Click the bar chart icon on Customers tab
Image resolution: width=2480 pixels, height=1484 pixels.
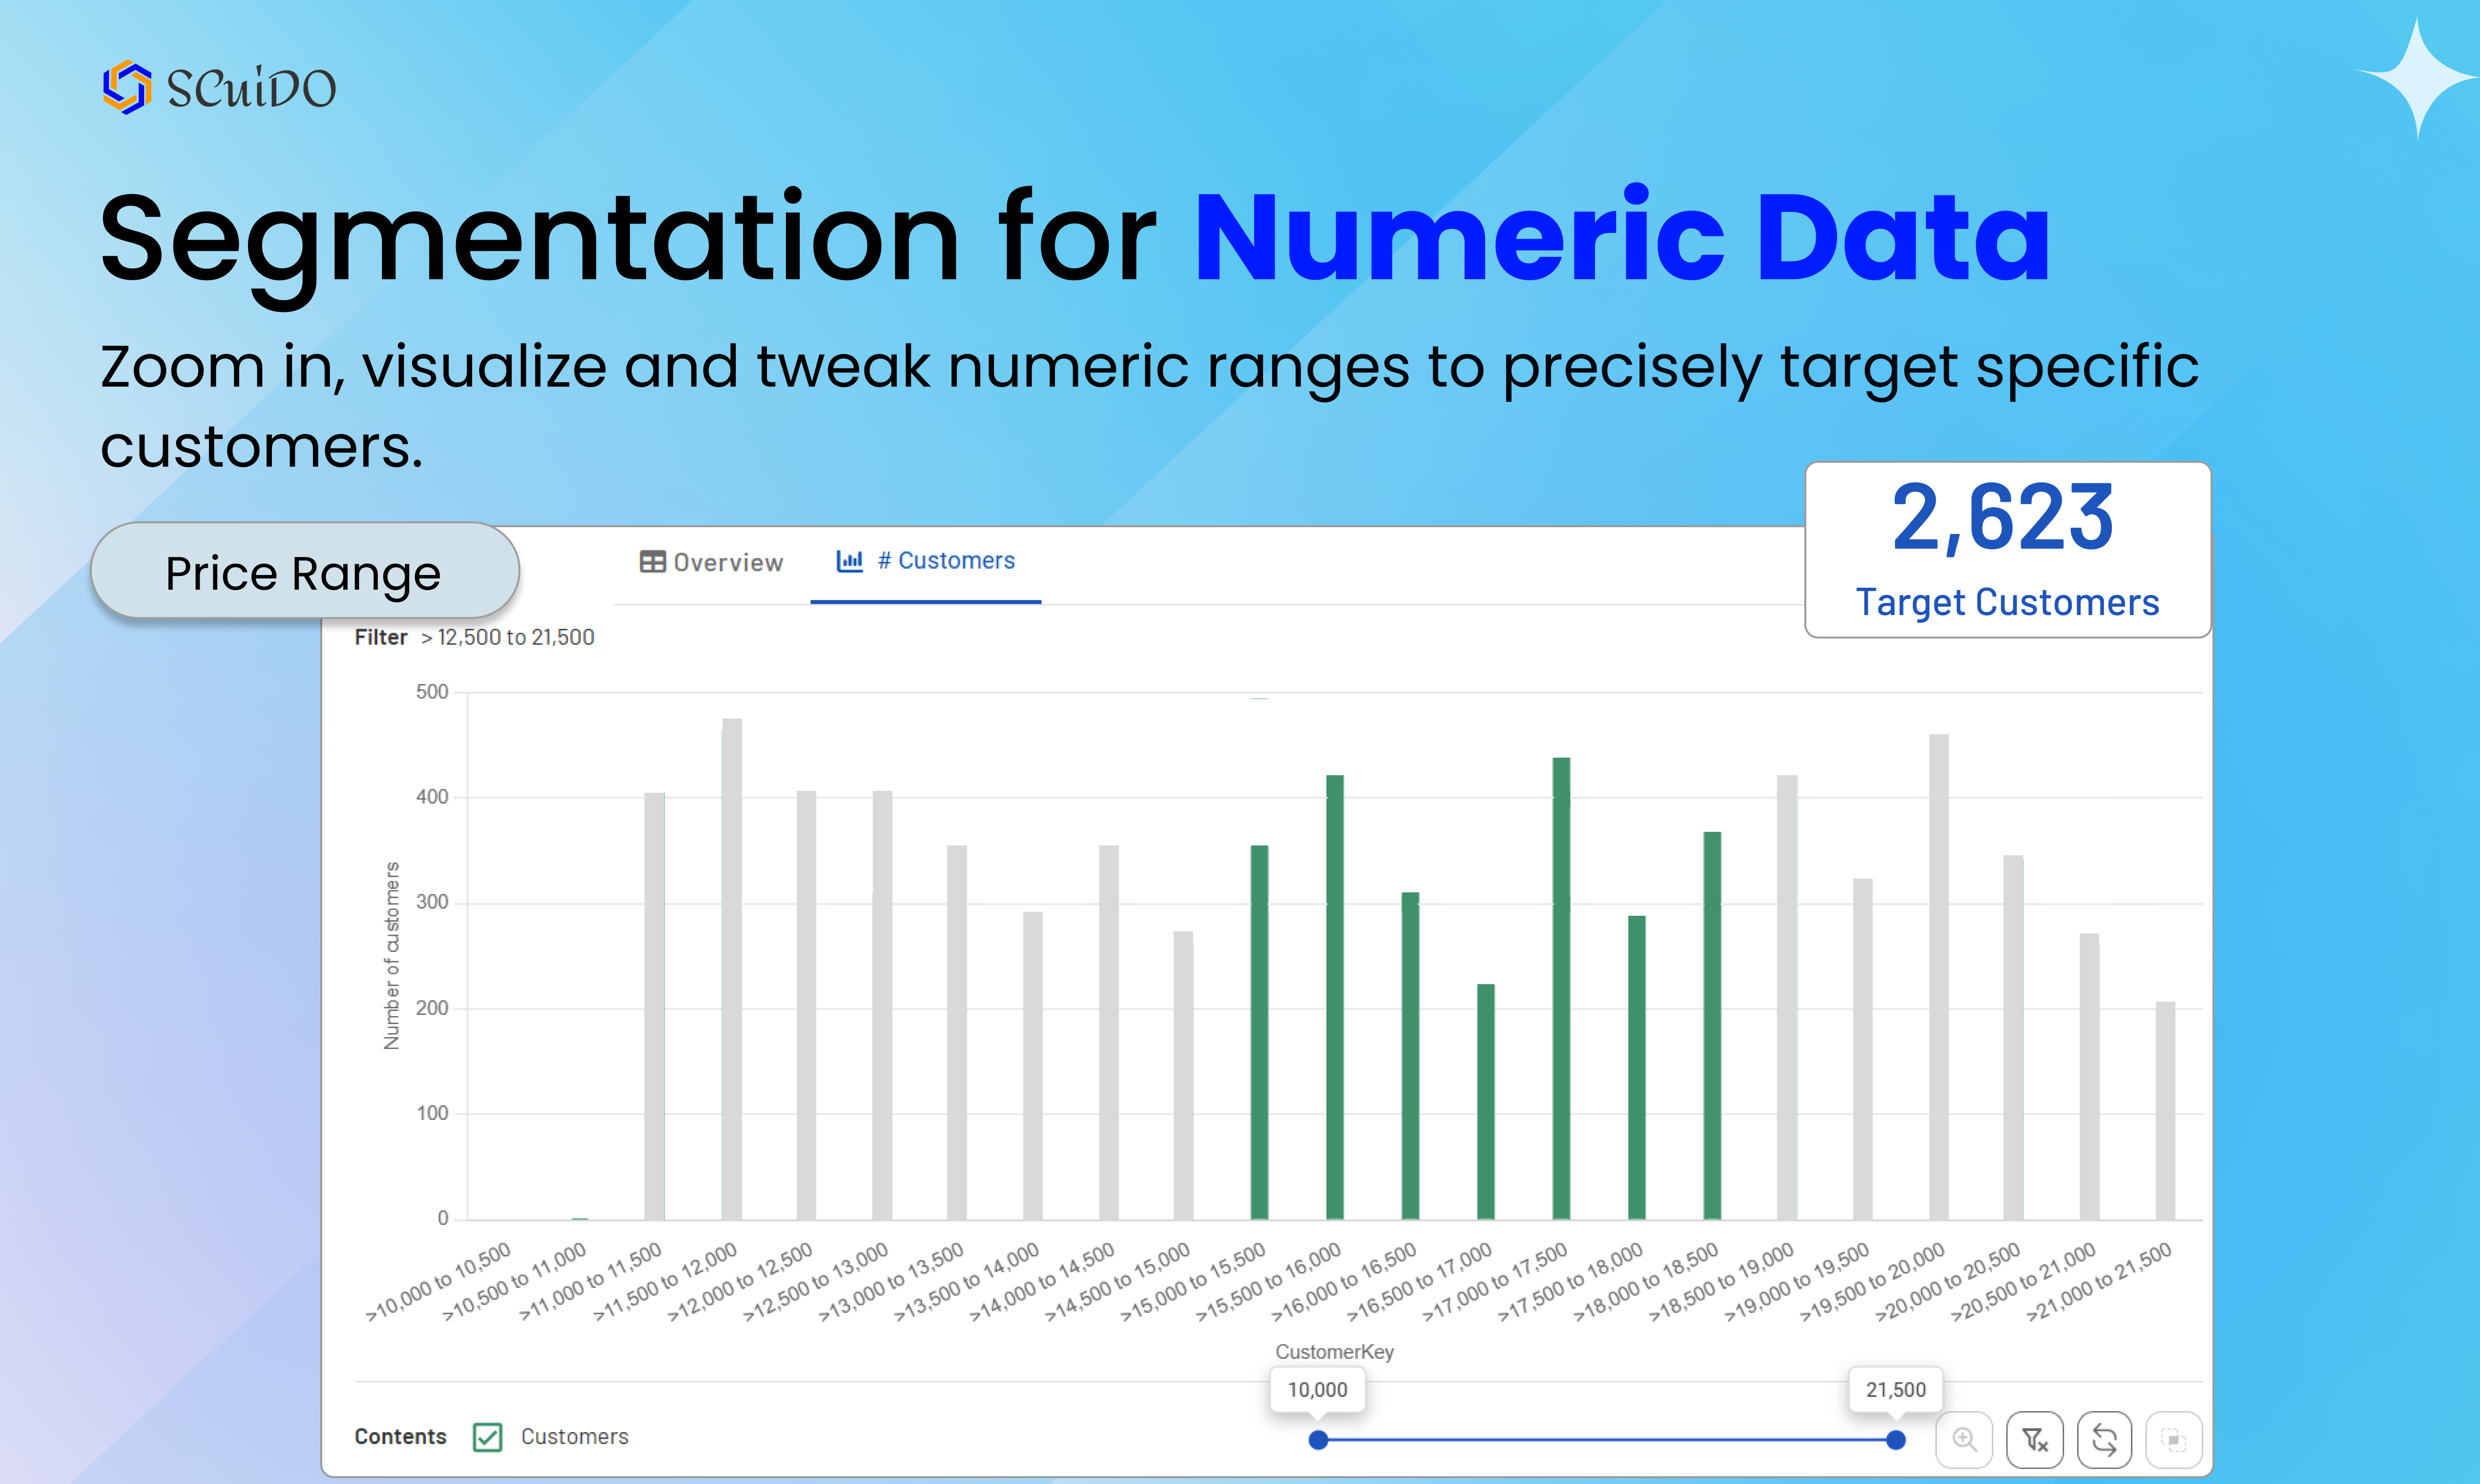pyautogui.click(x=849, y=561)
